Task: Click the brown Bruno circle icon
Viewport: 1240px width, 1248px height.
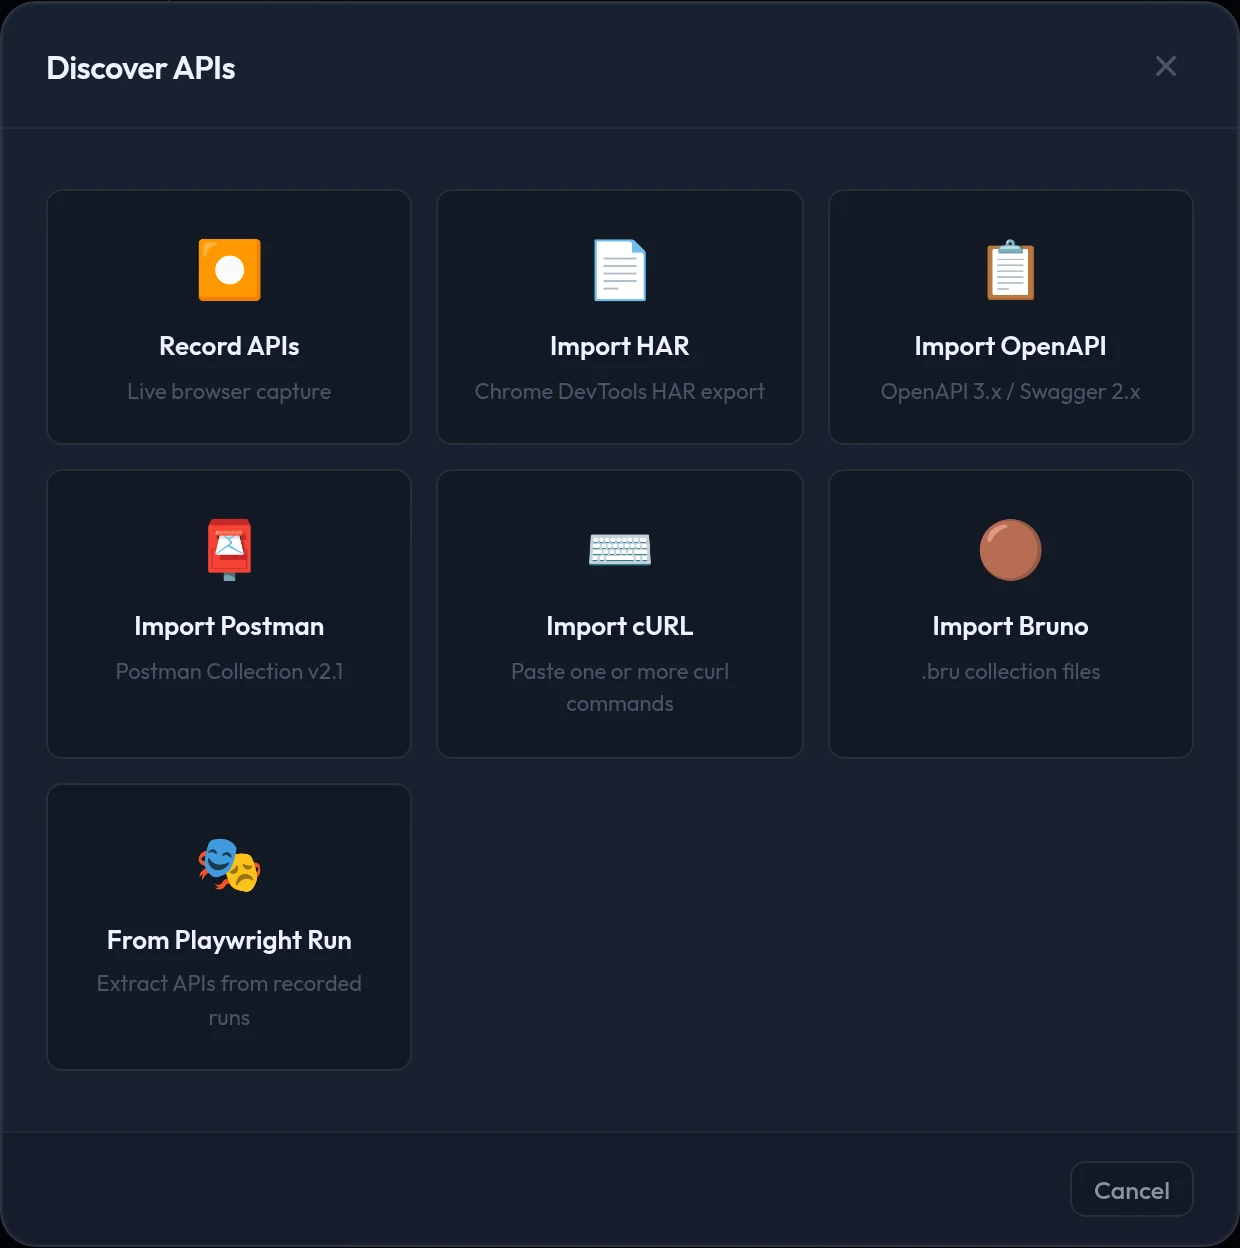Action: click(1010, 550)
